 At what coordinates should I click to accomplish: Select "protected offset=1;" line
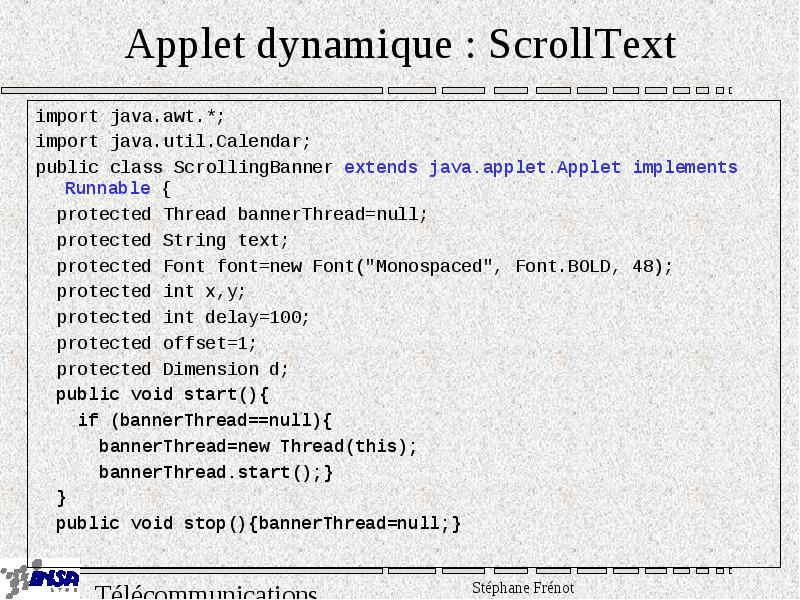(x=156, y=343)
